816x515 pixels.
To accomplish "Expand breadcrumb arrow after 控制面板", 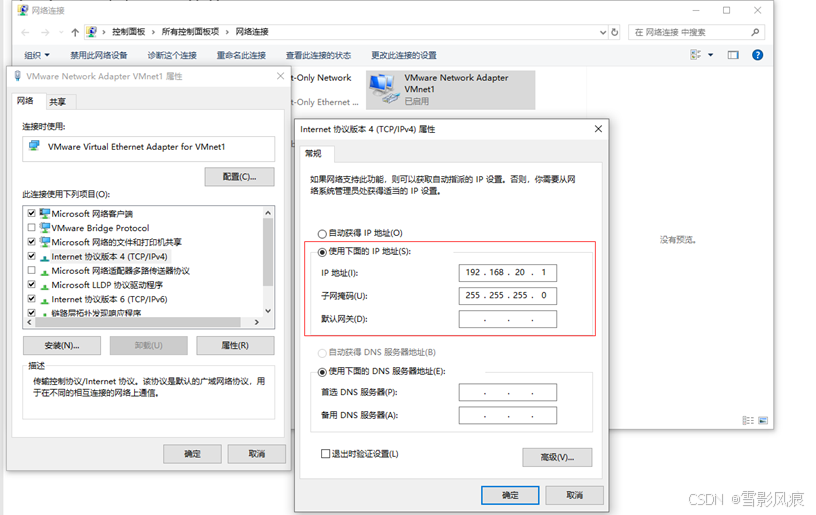I will click(154, 32).
